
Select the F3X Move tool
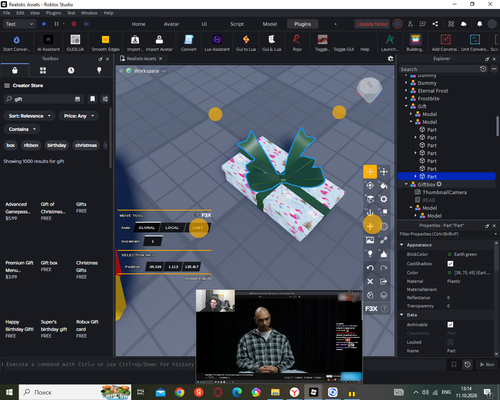click(x=370, y=172)
